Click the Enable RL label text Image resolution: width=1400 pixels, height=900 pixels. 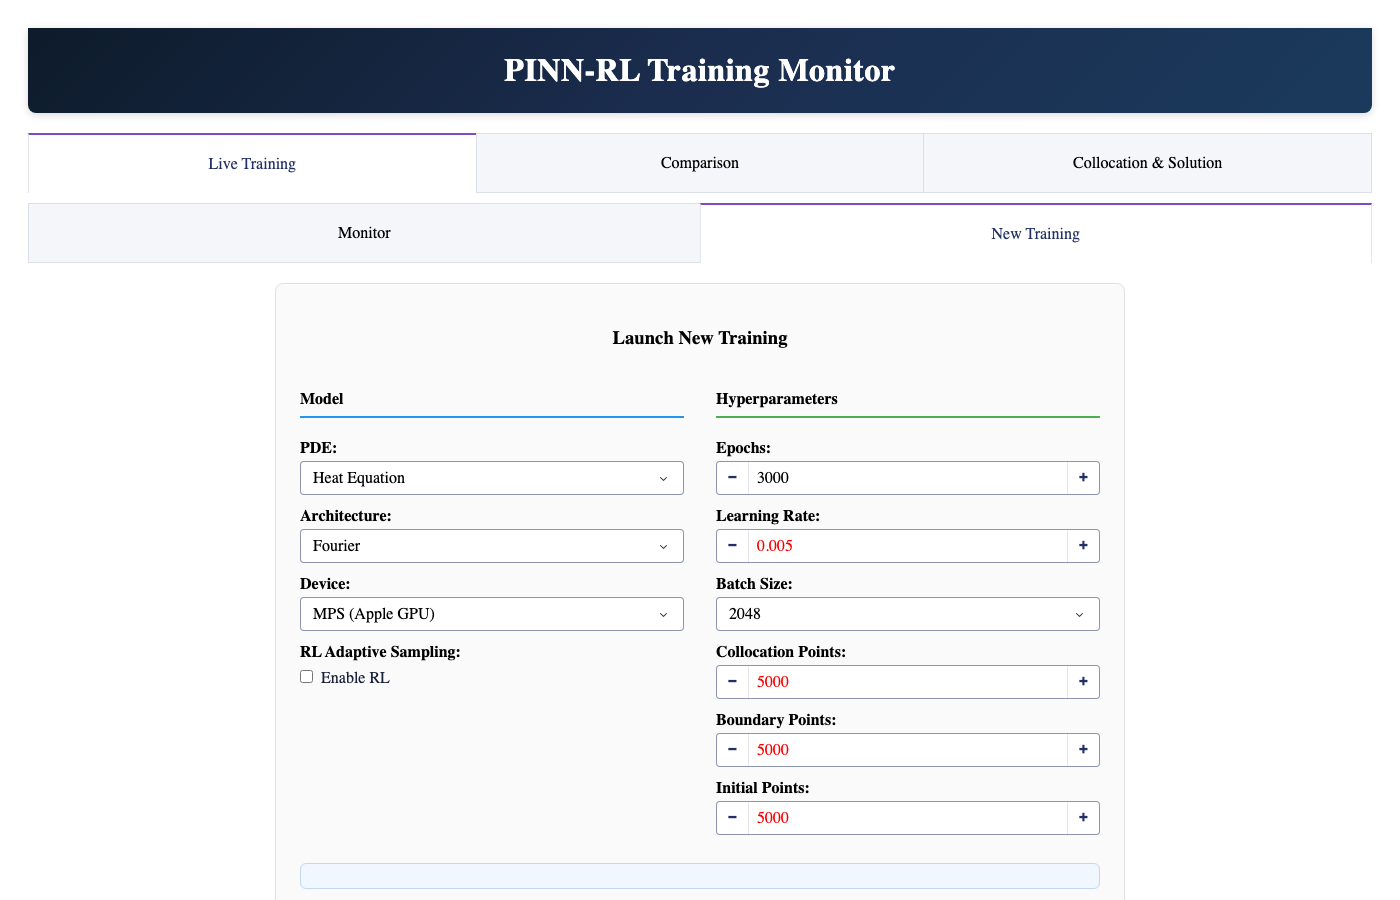click(355, 678)
